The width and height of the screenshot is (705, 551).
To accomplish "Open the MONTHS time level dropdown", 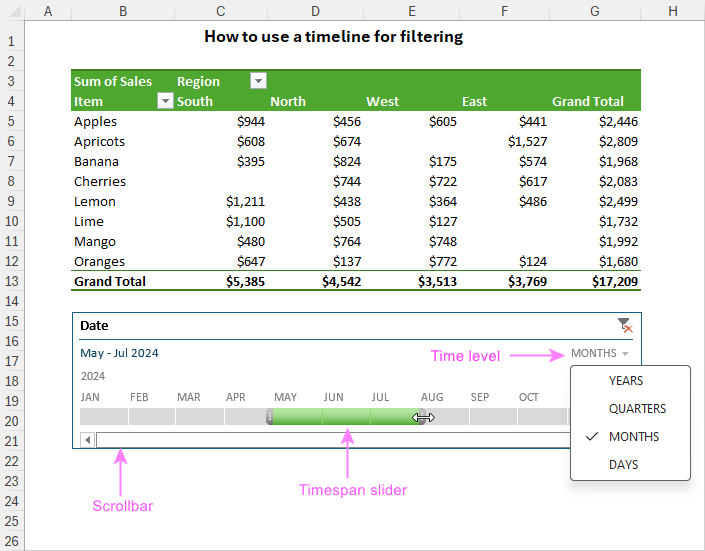I will pyautogui.click(x=600, y=354).
